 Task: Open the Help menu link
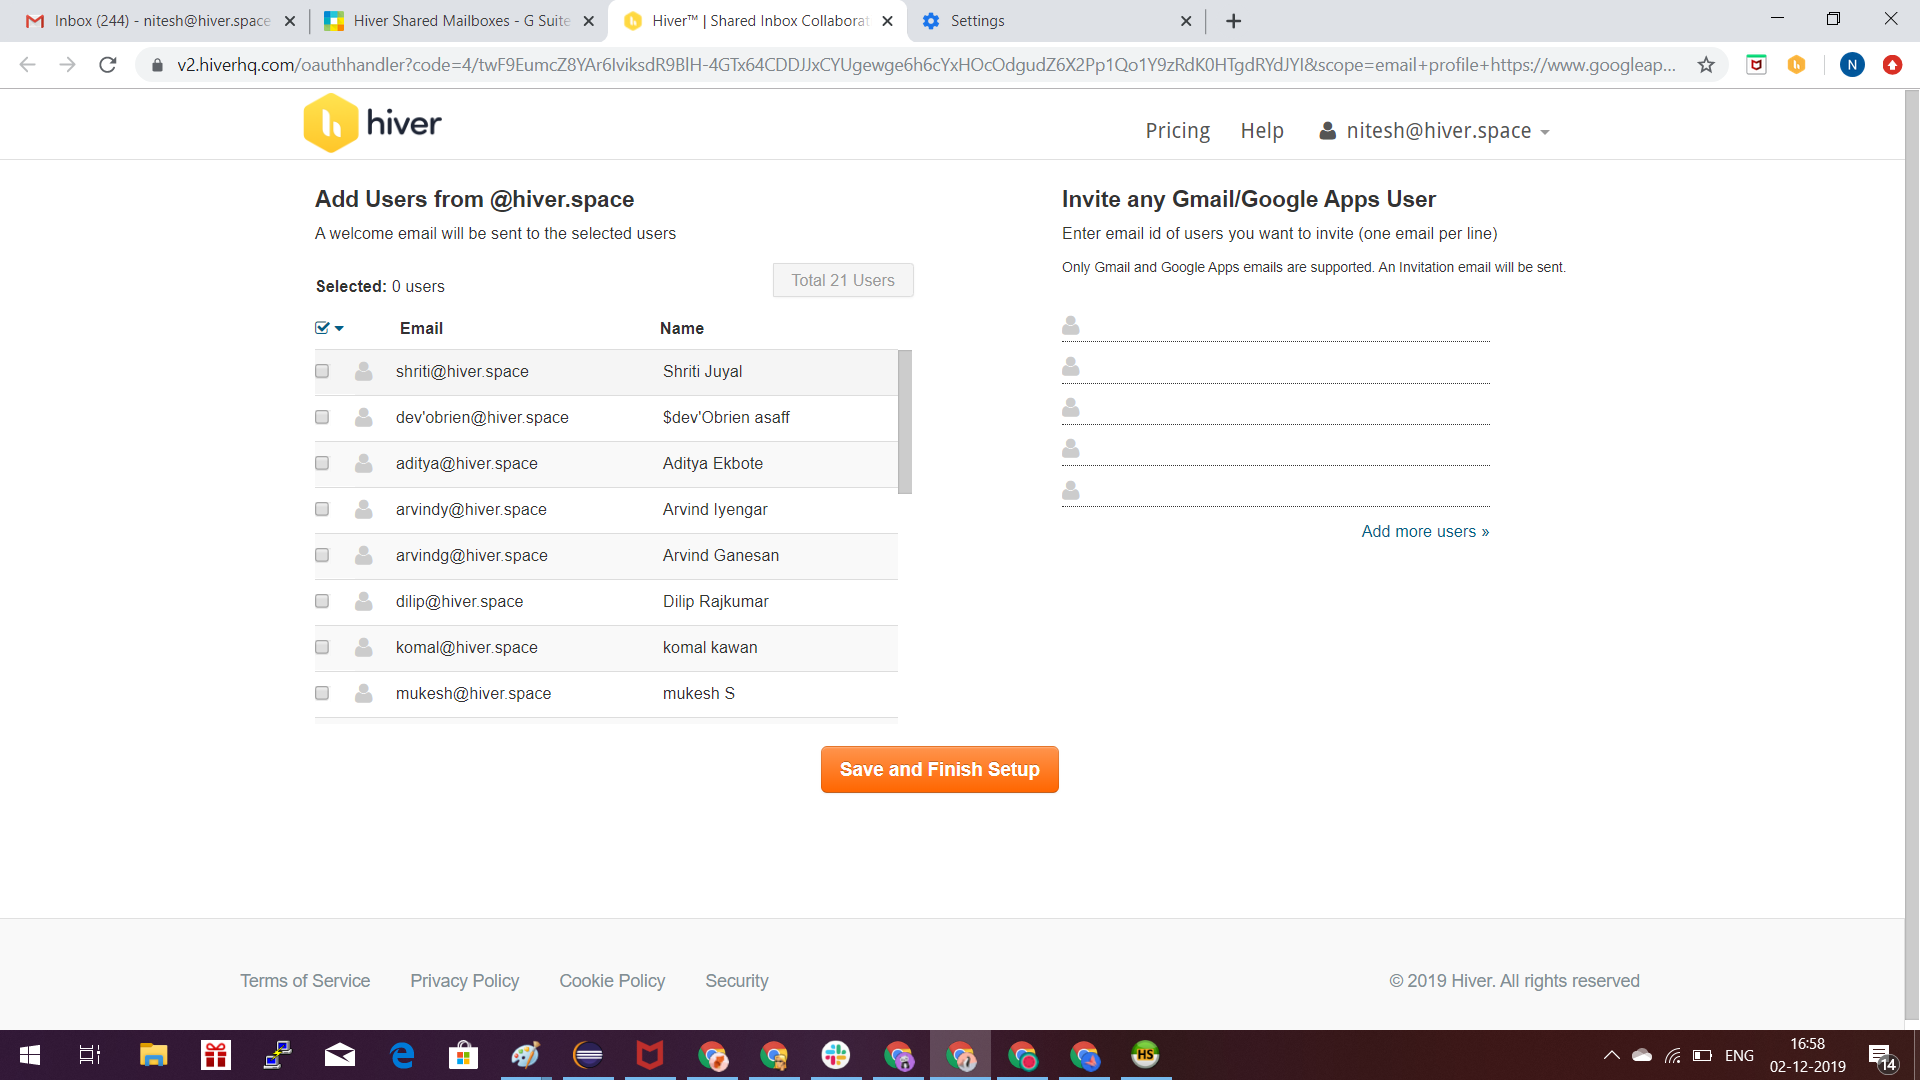pyautogui.click(x=1262, y=131)
